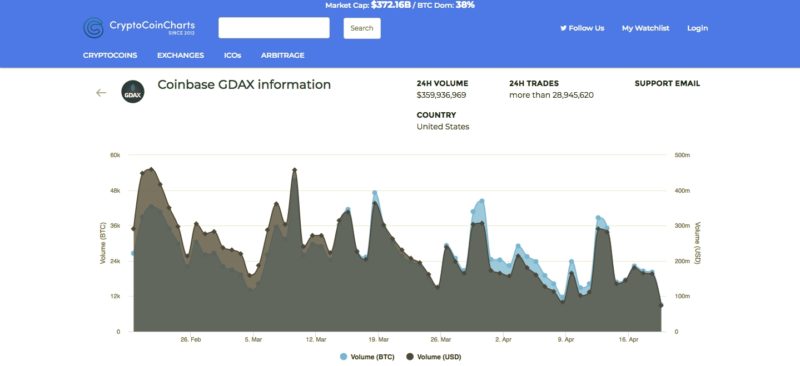Click the Volume (USD) right axis title
Viewport: 800px width, 366px height.
click(x=697, y=243)
